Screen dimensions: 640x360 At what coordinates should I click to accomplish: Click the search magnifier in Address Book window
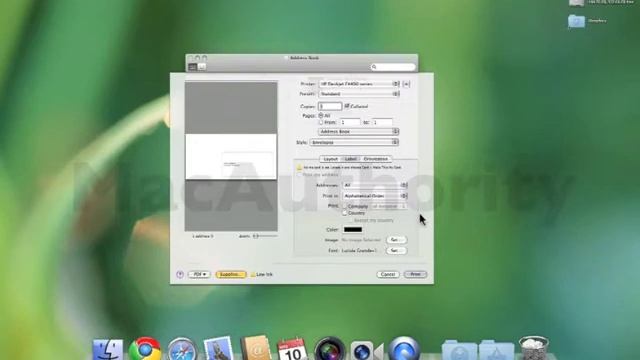374,67
